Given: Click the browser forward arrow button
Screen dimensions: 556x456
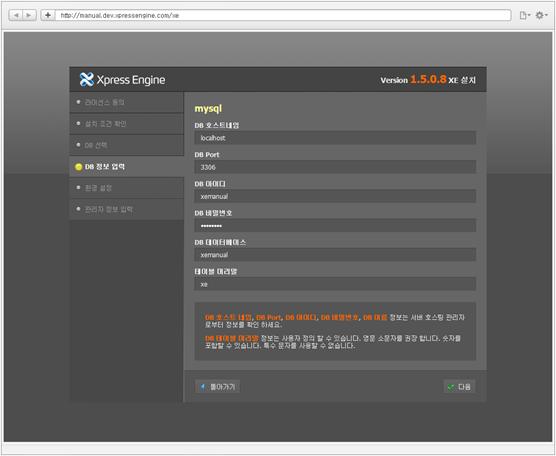Looking at the screenshot, I should coord(29,15).
